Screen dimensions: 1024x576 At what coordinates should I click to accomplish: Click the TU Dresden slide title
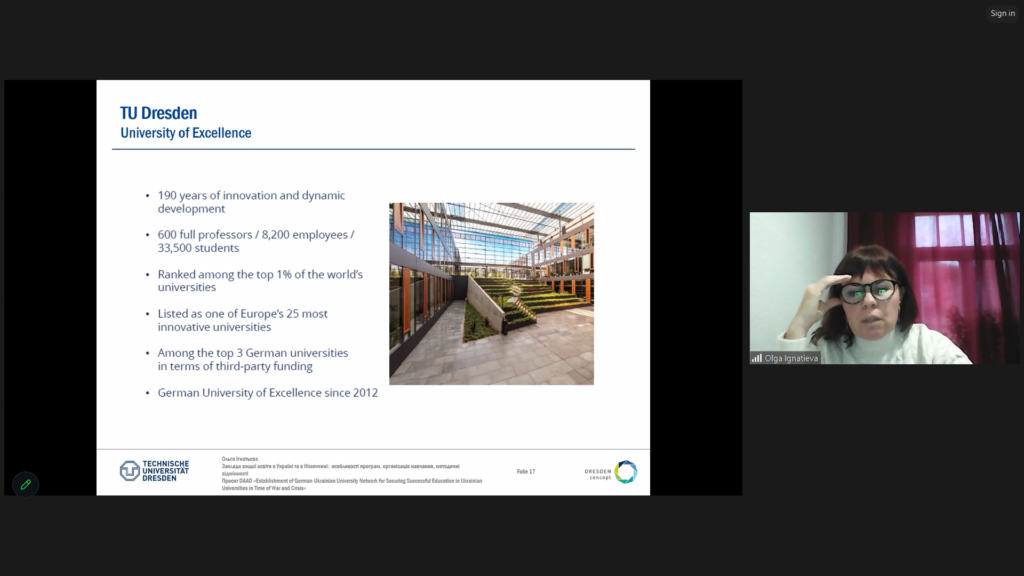[159, 113]
